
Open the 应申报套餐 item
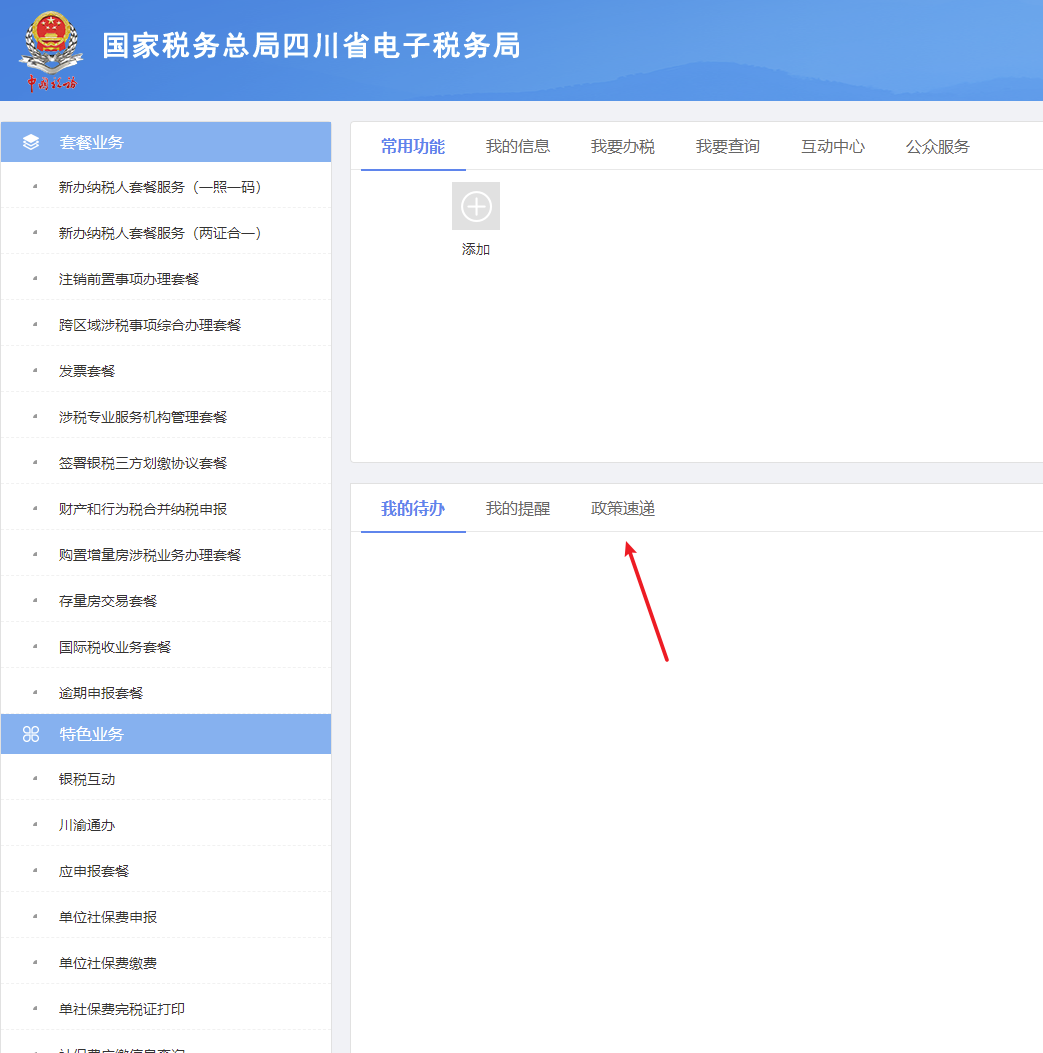coord(166,871)
